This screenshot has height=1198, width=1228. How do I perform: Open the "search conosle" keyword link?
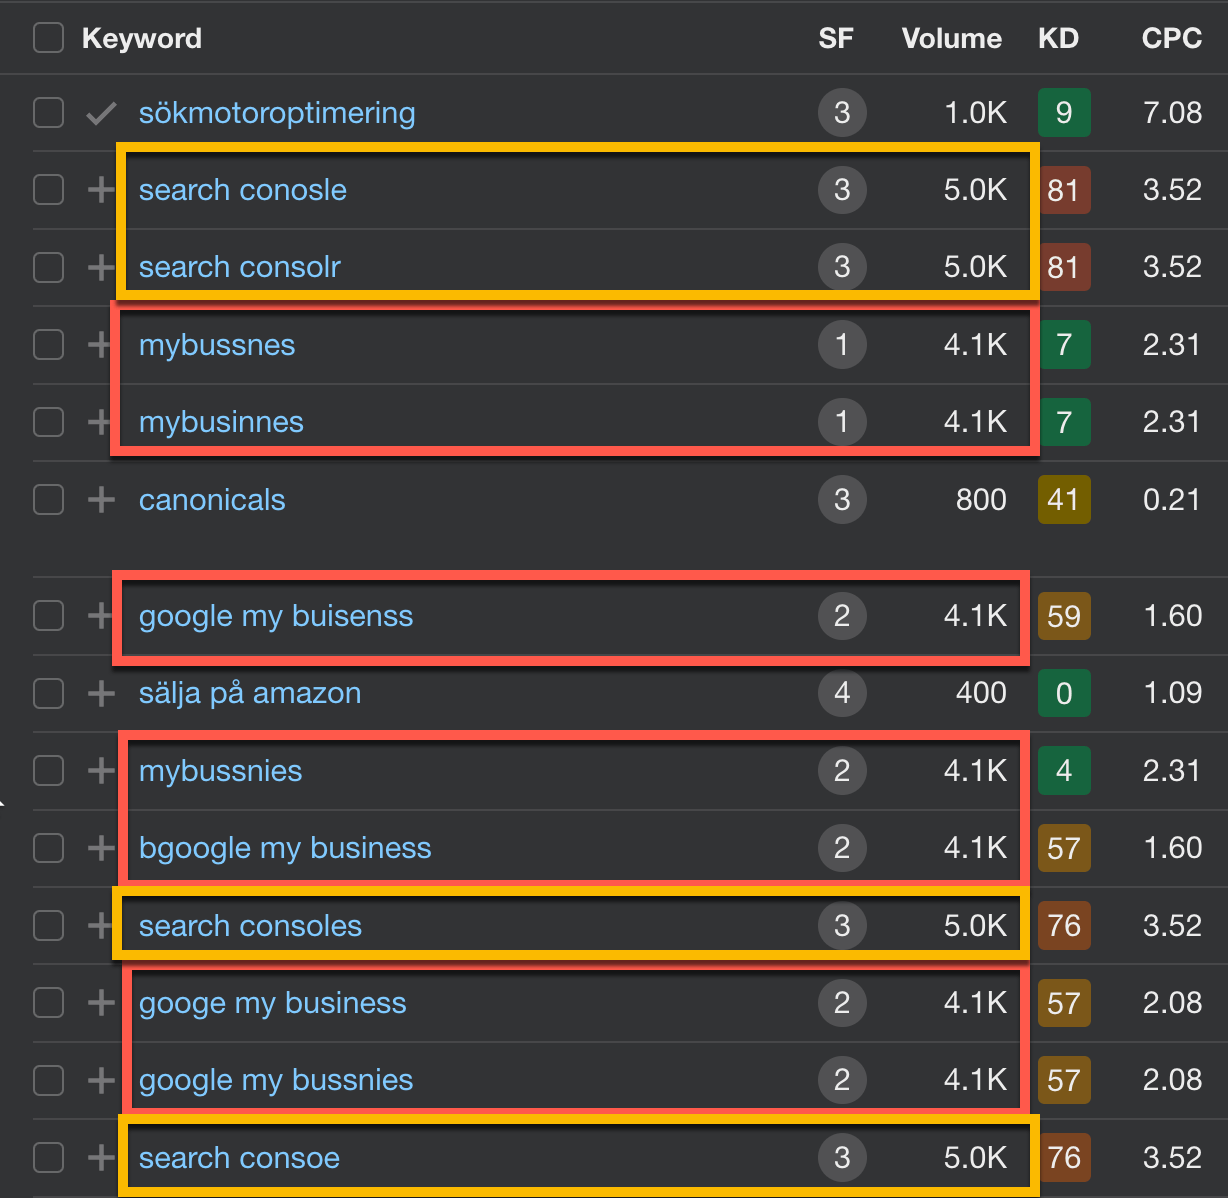(242, 189)
